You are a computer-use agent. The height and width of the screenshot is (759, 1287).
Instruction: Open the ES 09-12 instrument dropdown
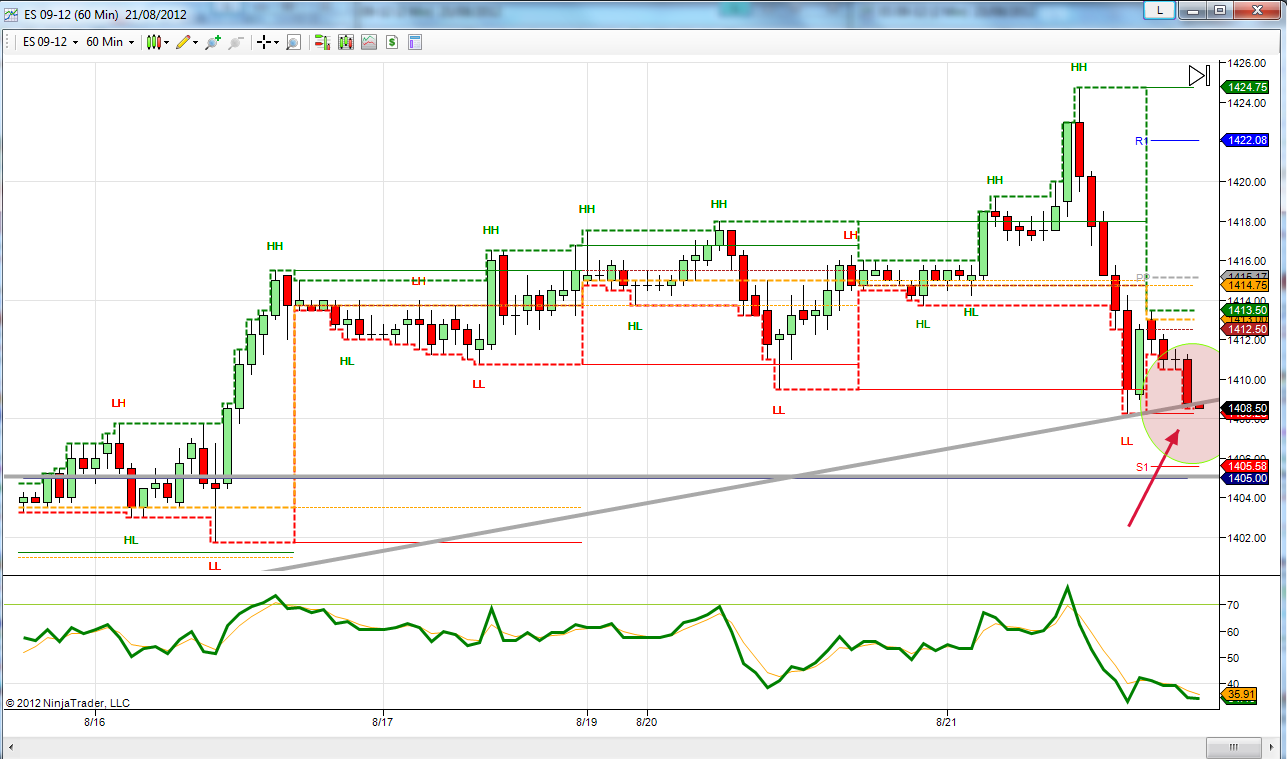[49, 42]
